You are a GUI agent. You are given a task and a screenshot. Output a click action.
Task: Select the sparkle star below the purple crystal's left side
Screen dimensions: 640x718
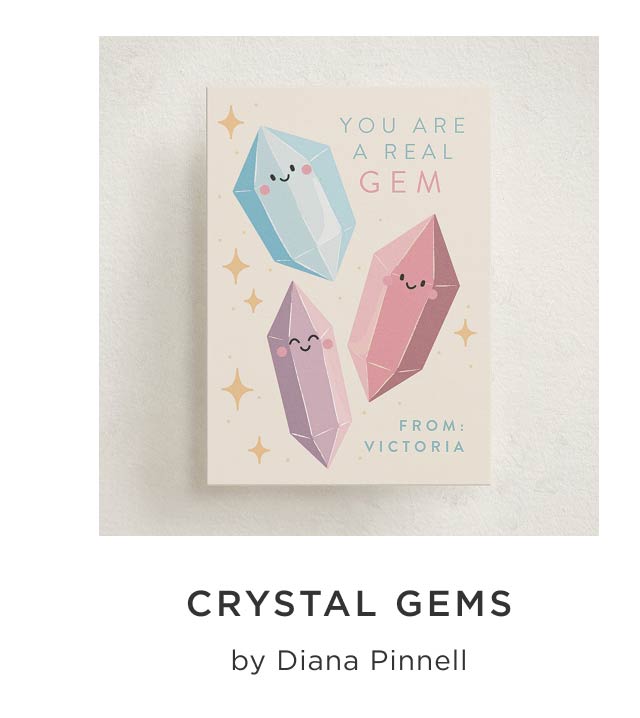point(259,450)
